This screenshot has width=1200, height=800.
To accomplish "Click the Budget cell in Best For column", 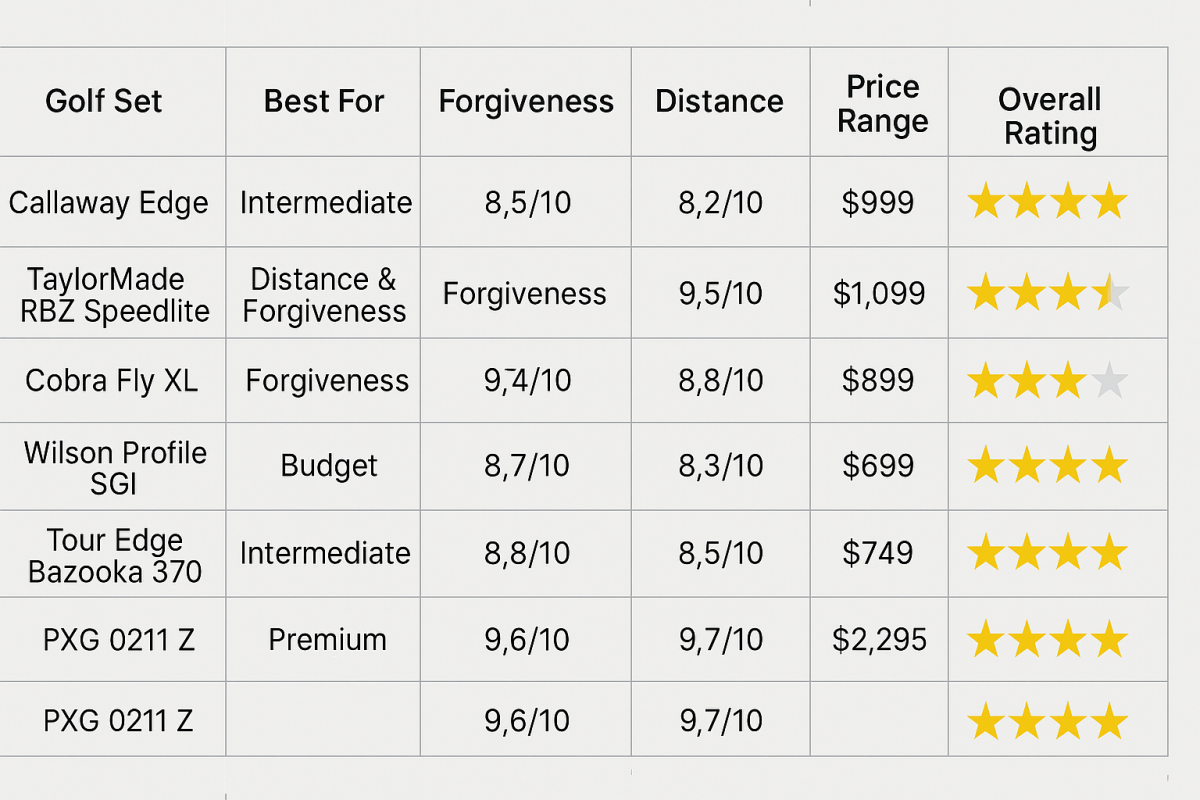I will click(329, 466).
